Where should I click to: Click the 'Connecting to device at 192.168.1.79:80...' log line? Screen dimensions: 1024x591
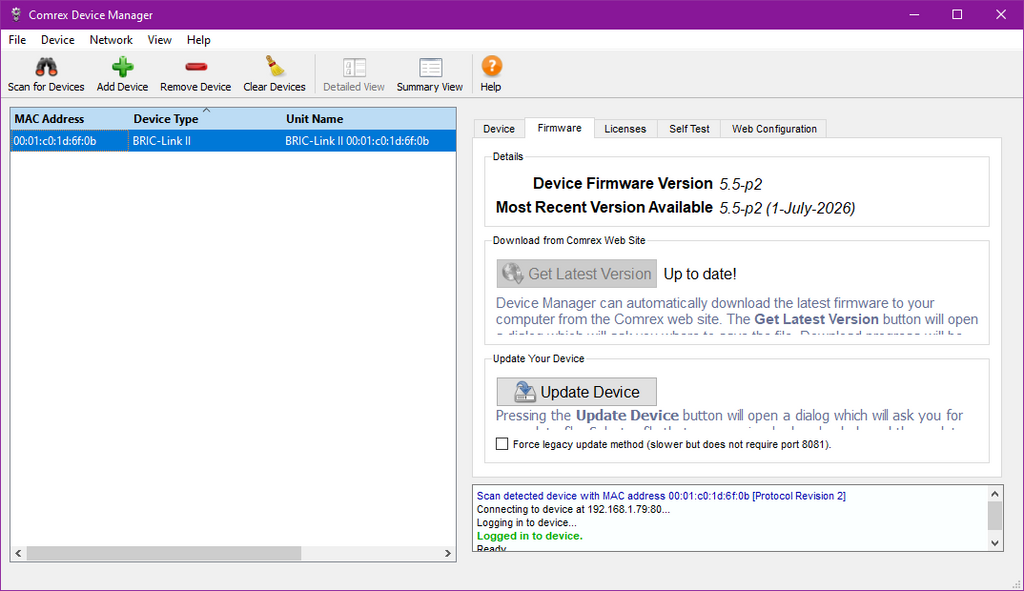[x=573, y=509]
